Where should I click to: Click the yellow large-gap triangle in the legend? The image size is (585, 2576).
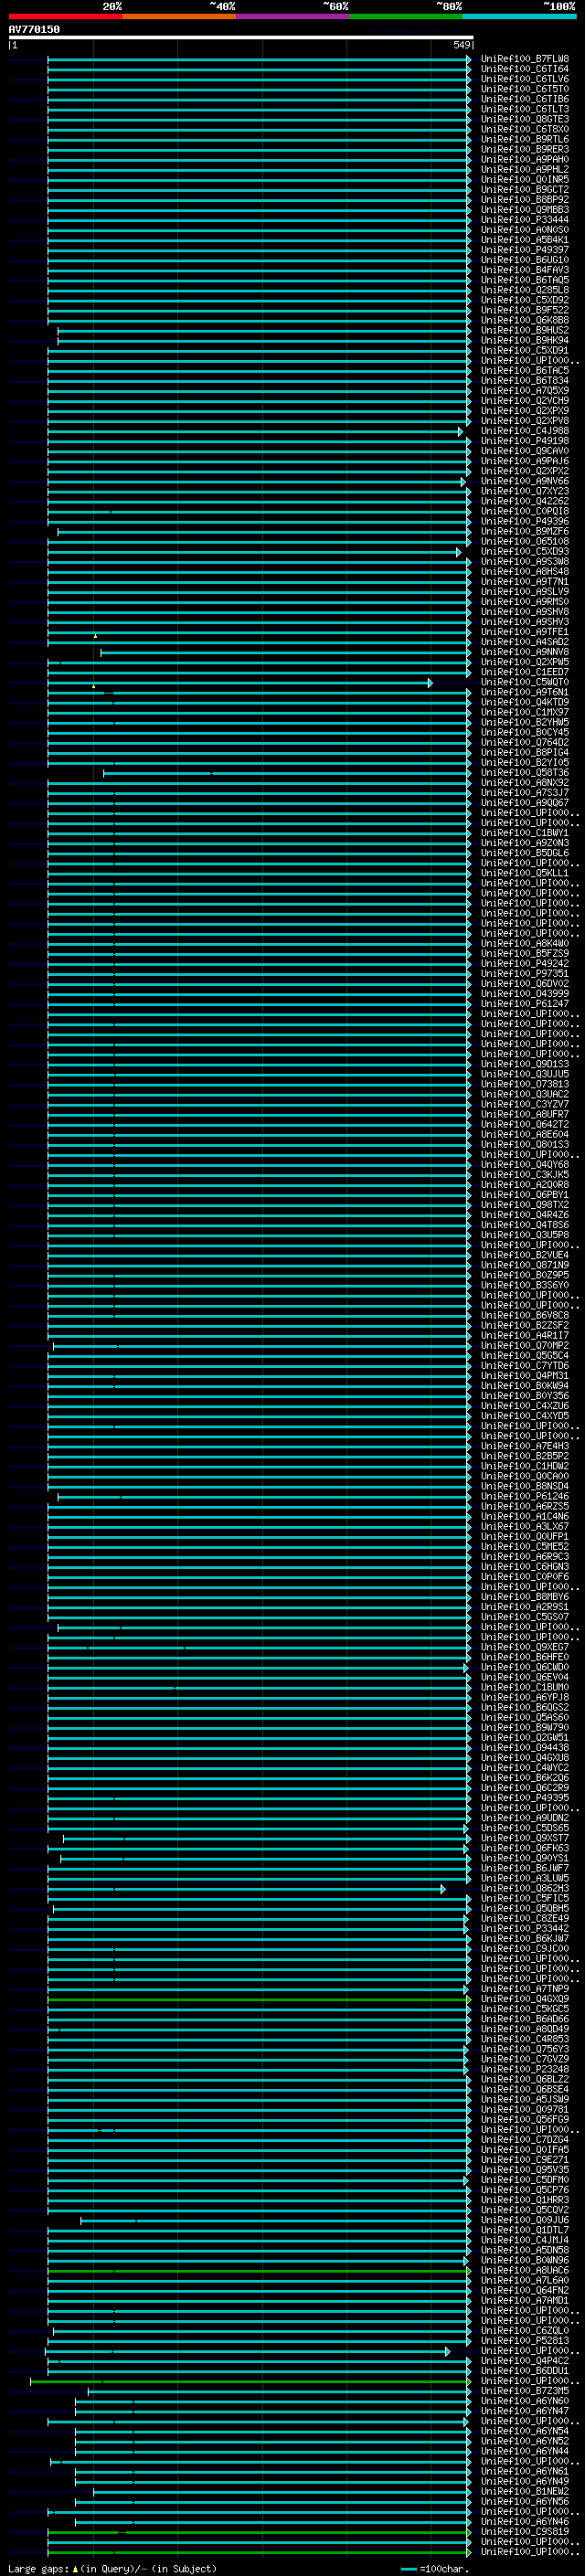75,2568
